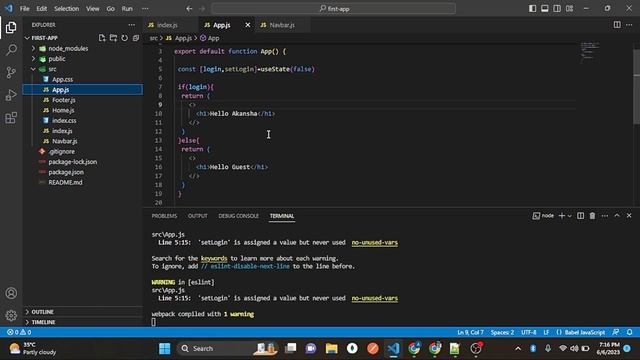The width and height of the screenshot is (640, 360).
Task: Open the Extensions view
Action: tap(11, 118)
